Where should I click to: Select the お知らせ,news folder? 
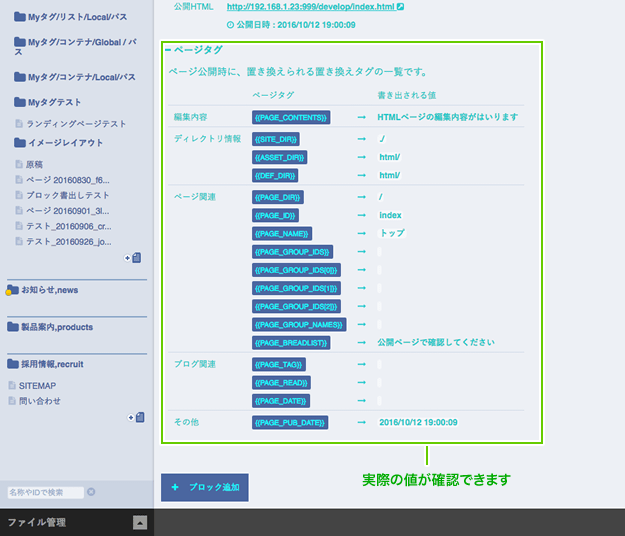pyautogui.click(x=50, y=290)
